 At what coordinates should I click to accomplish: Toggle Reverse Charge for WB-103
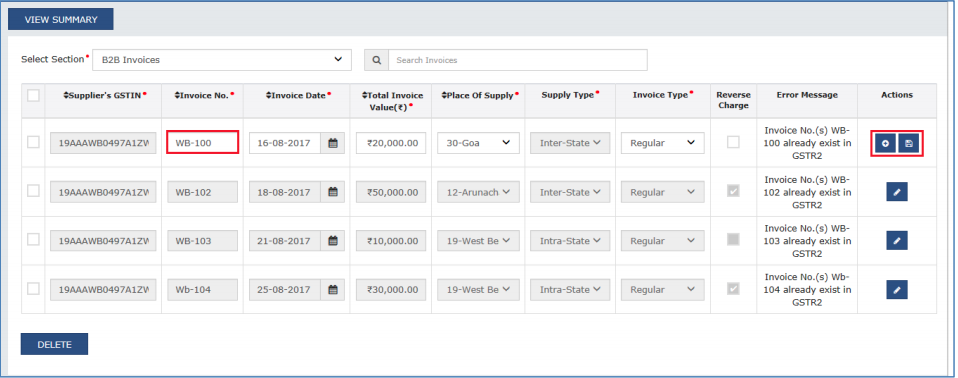pos(733,239)
